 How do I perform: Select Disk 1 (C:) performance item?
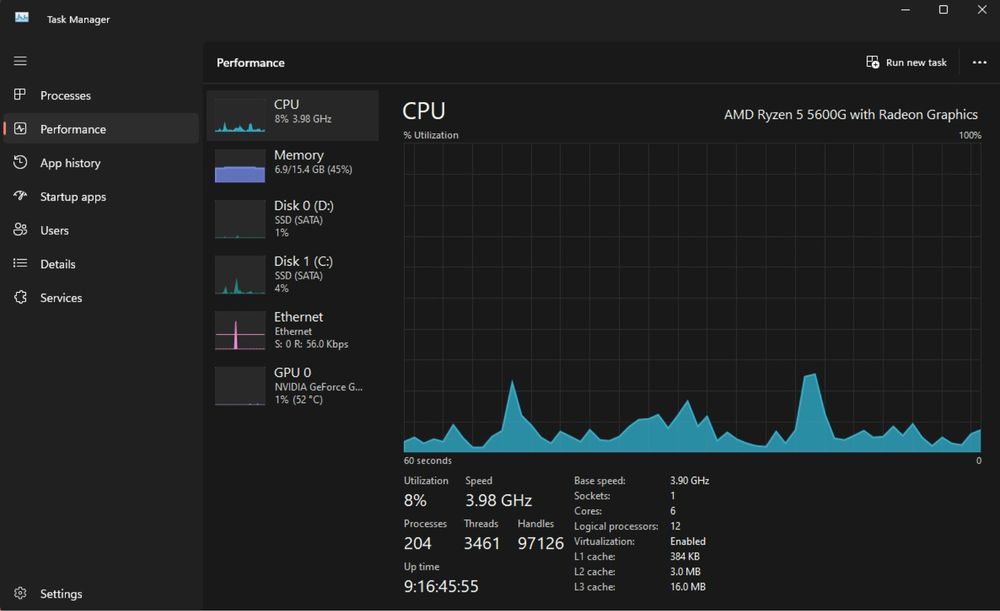(293, 274)
